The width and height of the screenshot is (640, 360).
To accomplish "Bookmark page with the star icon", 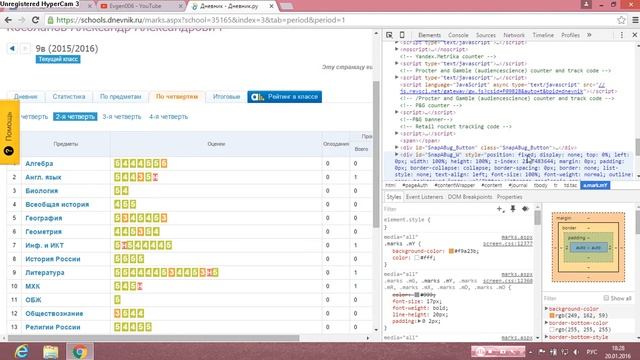I will (621, 20).
